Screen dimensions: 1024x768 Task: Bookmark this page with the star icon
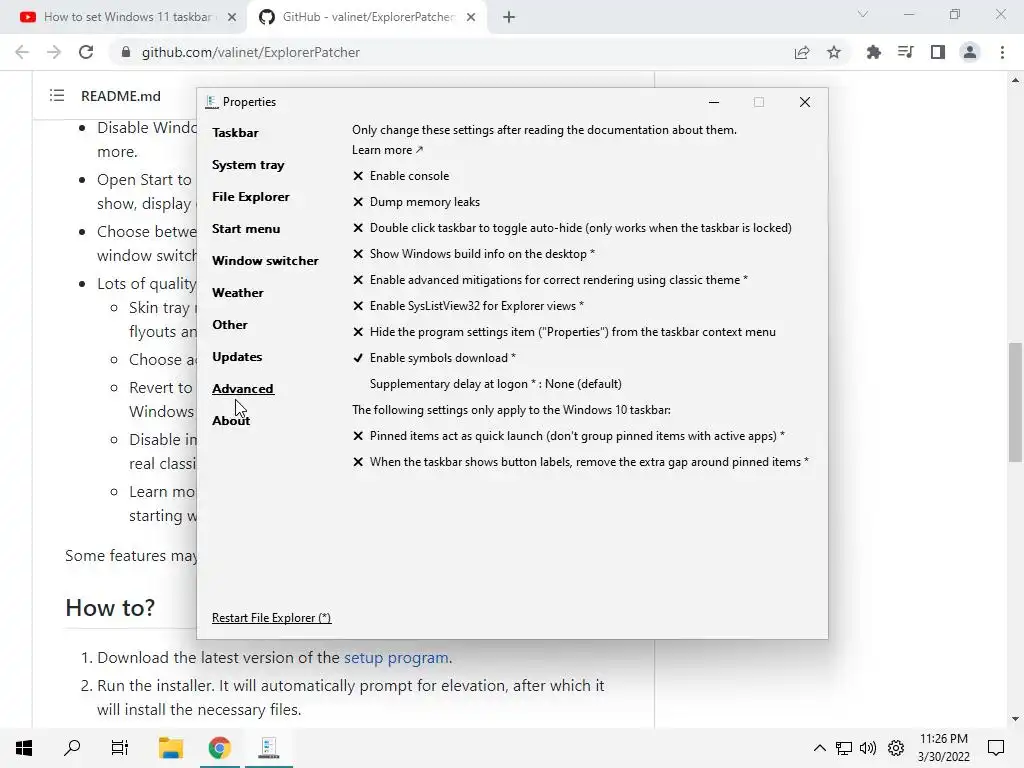pos(834,52)
